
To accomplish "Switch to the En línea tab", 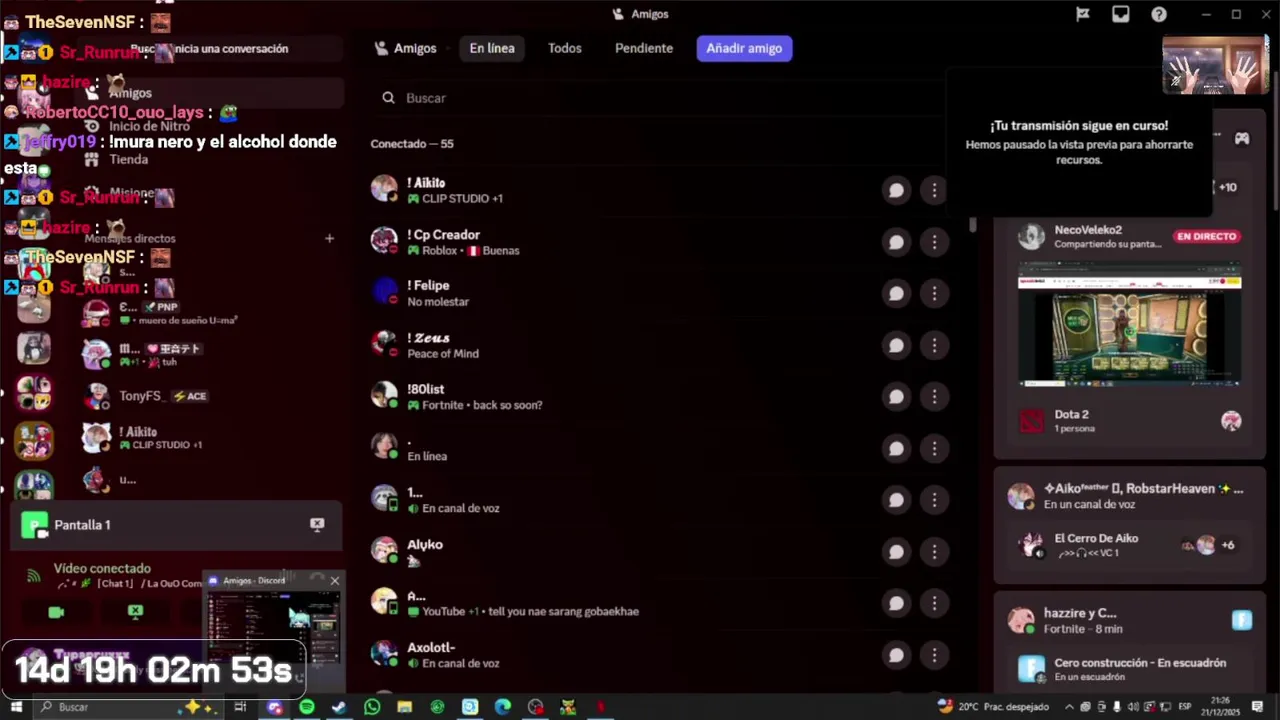I will pos(492,48).
